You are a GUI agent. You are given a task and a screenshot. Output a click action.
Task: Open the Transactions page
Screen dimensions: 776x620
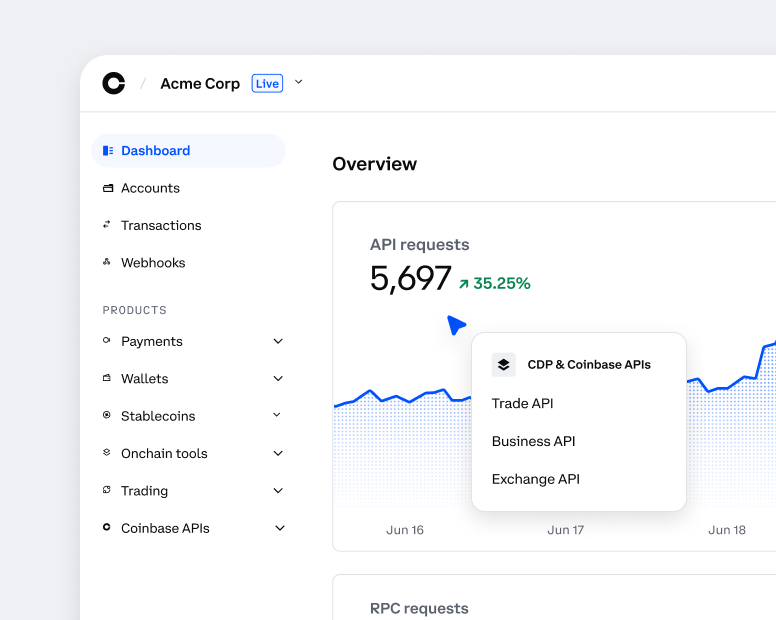(161, 226)
